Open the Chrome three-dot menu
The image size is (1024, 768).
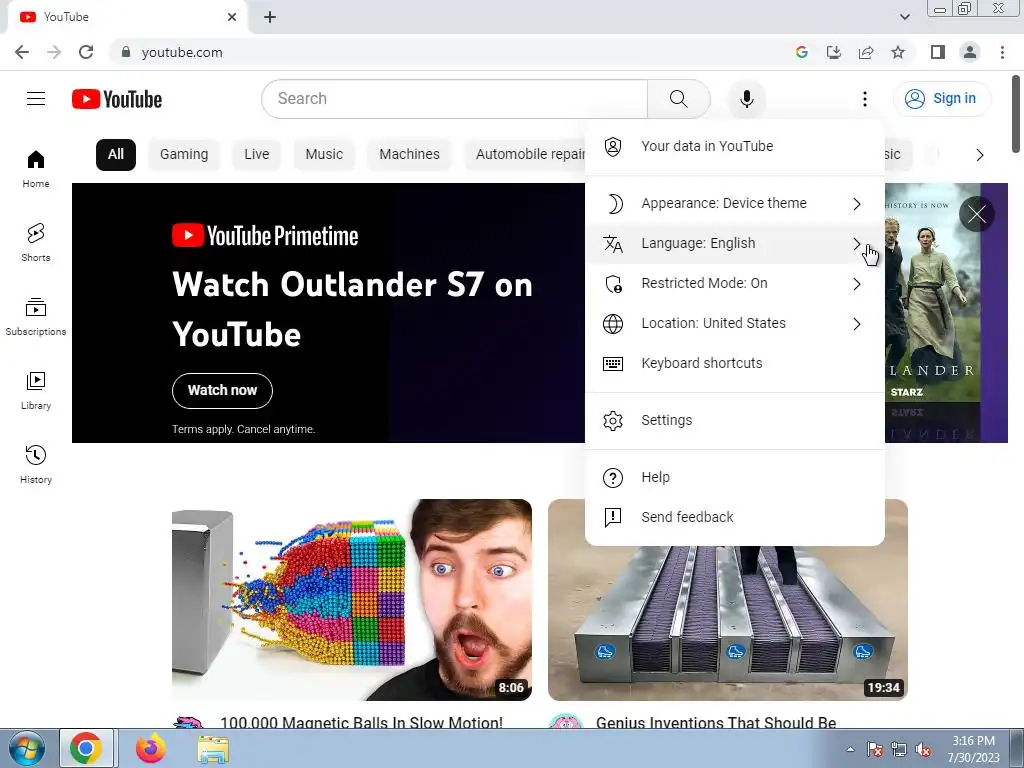(1002, 52)
